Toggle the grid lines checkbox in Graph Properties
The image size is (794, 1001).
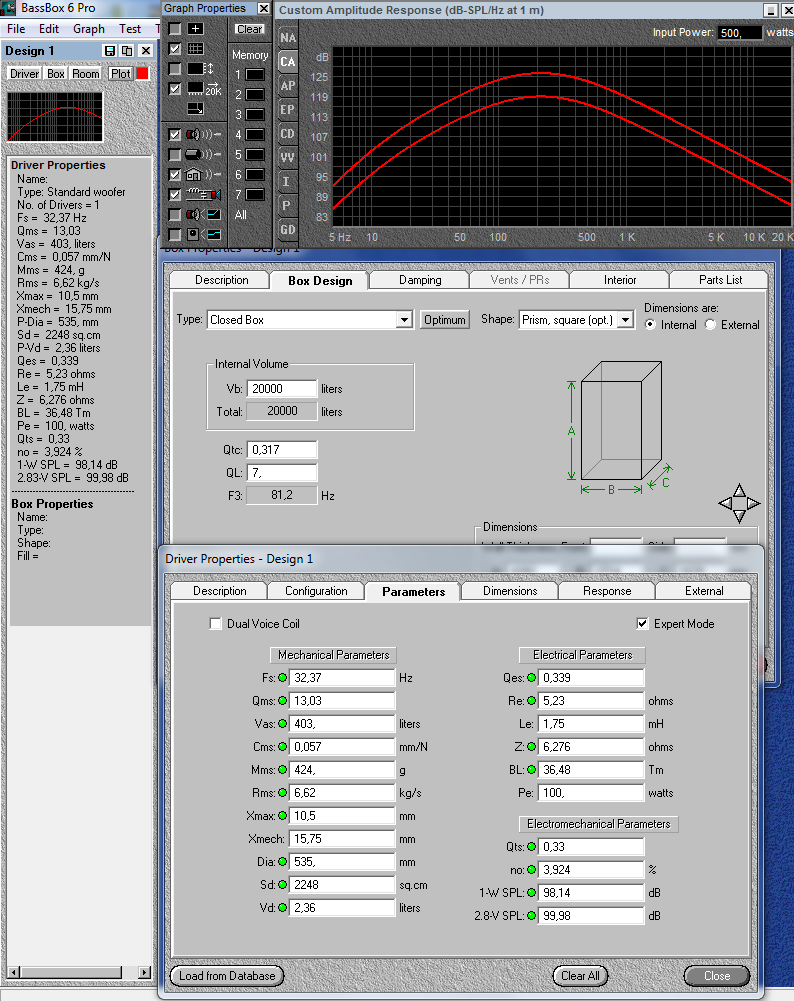175,49
